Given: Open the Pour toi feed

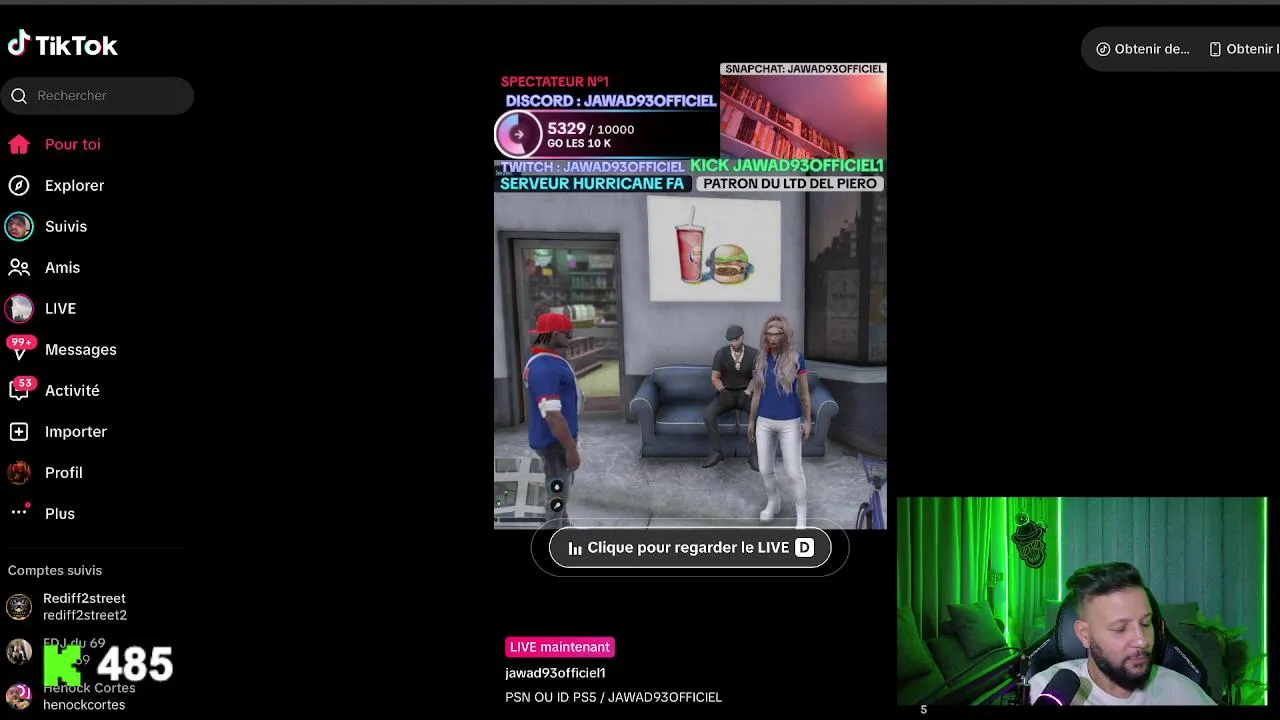Looking at the screenshot, I should pyautogui.click(x=72, y=144).
